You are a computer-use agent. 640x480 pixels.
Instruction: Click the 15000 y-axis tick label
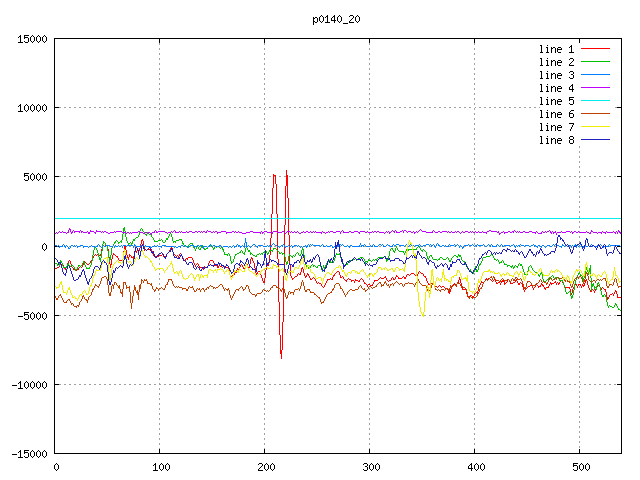click(29, 39)
